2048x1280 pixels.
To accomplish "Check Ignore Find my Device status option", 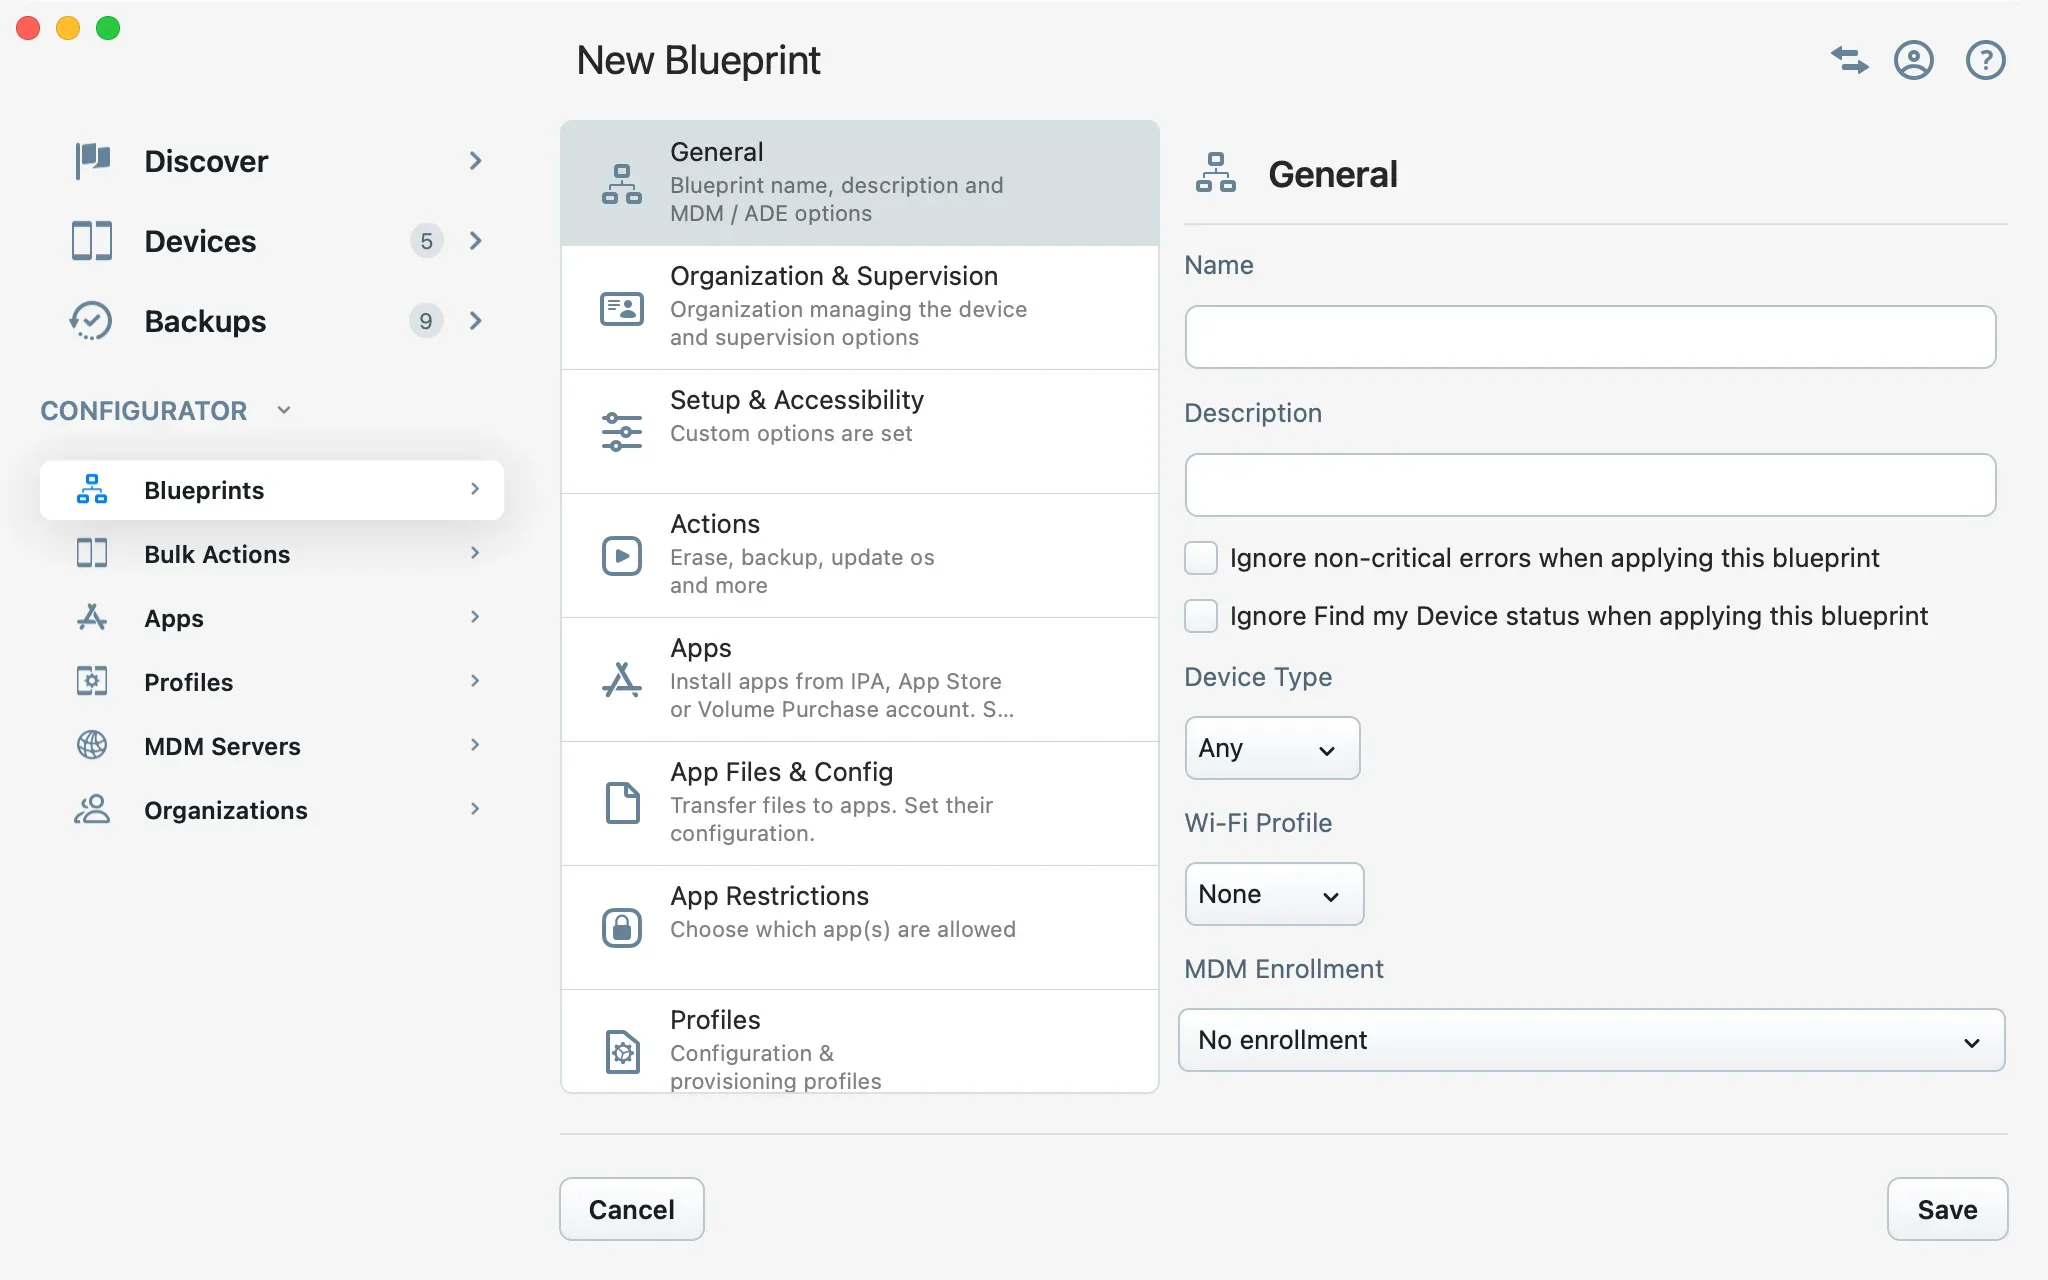I will (x=1200, y=616).
